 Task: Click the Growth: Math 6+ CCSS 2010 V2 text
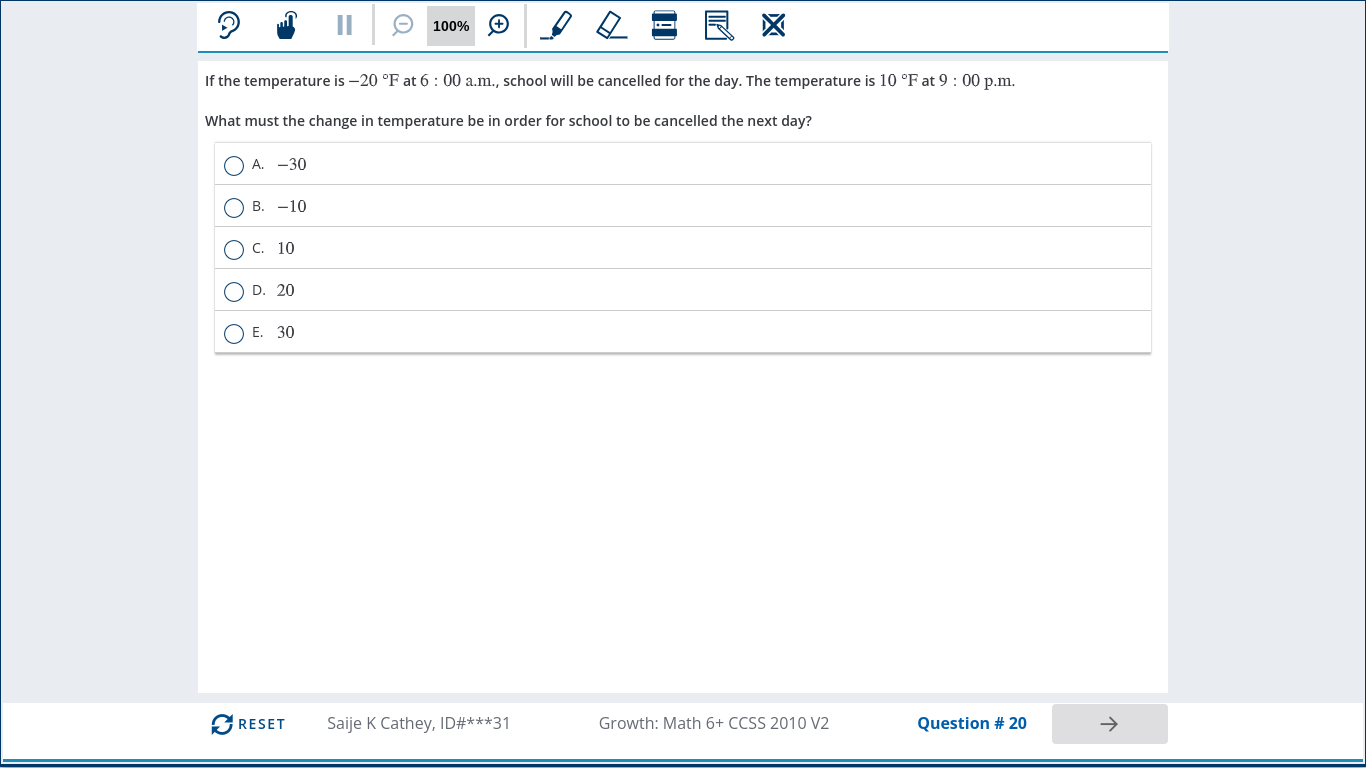tap(714, 723)
